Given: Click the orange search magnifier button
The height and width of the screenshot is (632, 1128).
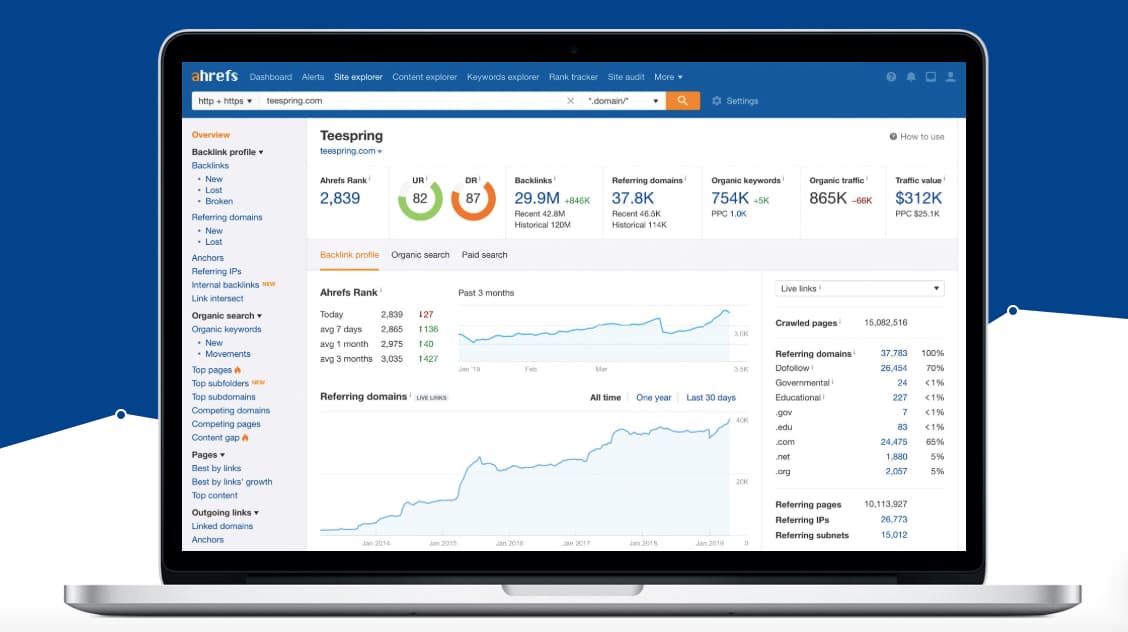Looking at the screenshot, I should 682,101.
